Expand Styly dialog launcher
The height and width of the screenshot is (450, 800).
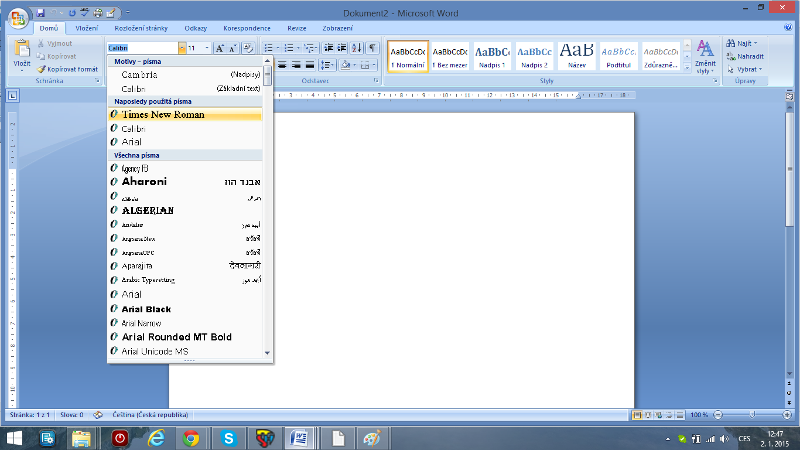(x=715, y=81)
